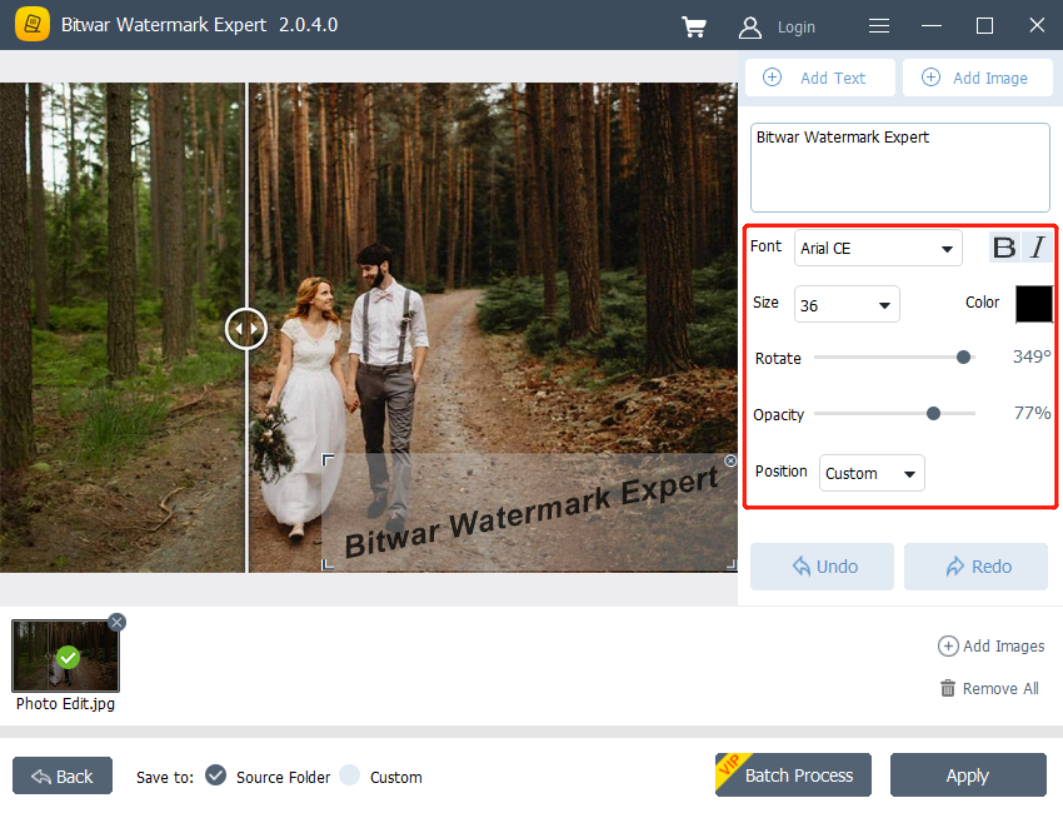Viewport: 1063px width, 813px height.
Task: Click Add Image button
Action: (977, 78)
